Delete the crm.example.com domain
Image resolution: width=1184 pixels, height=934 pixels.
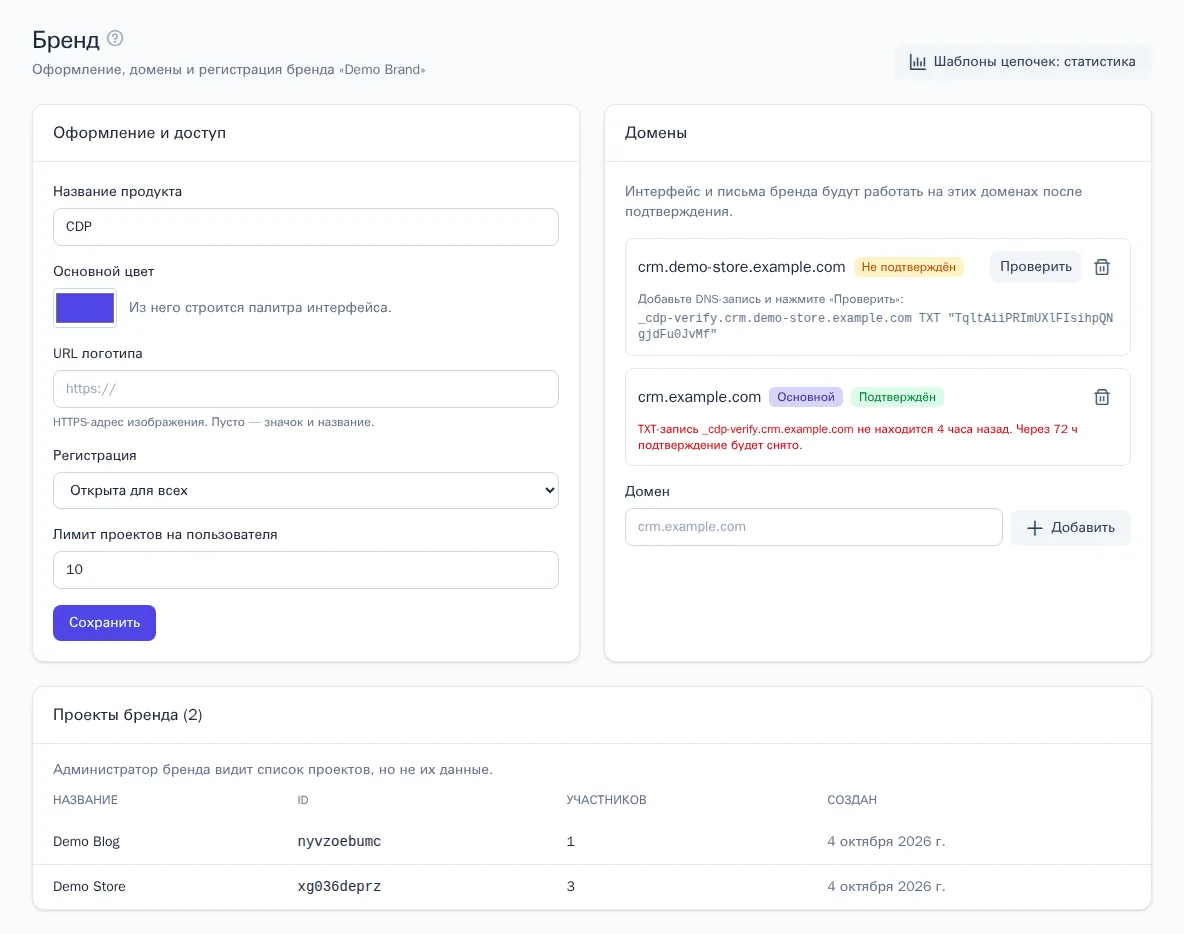[1102, 397]
